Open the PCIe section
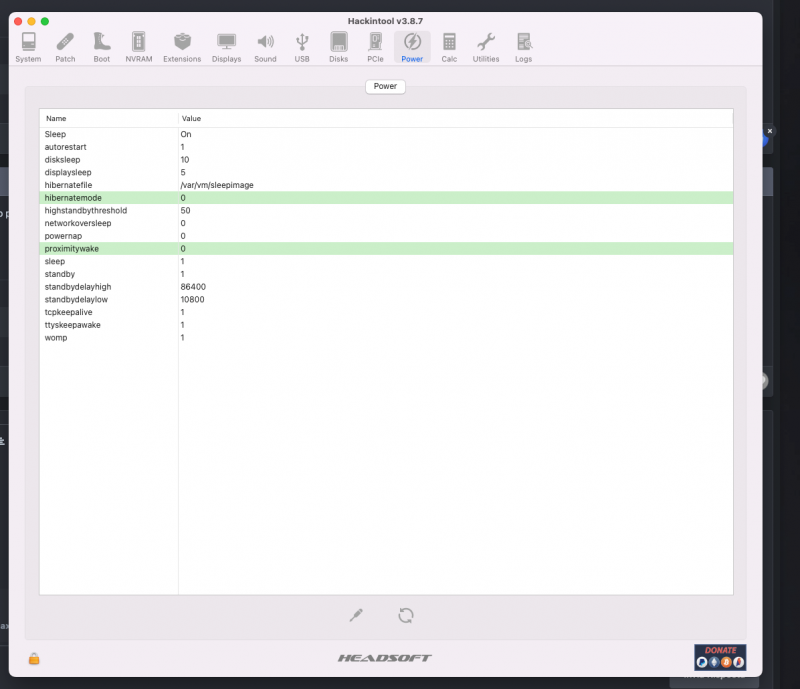The height and width of the screenshot is (689, 800). pos(376,47)
